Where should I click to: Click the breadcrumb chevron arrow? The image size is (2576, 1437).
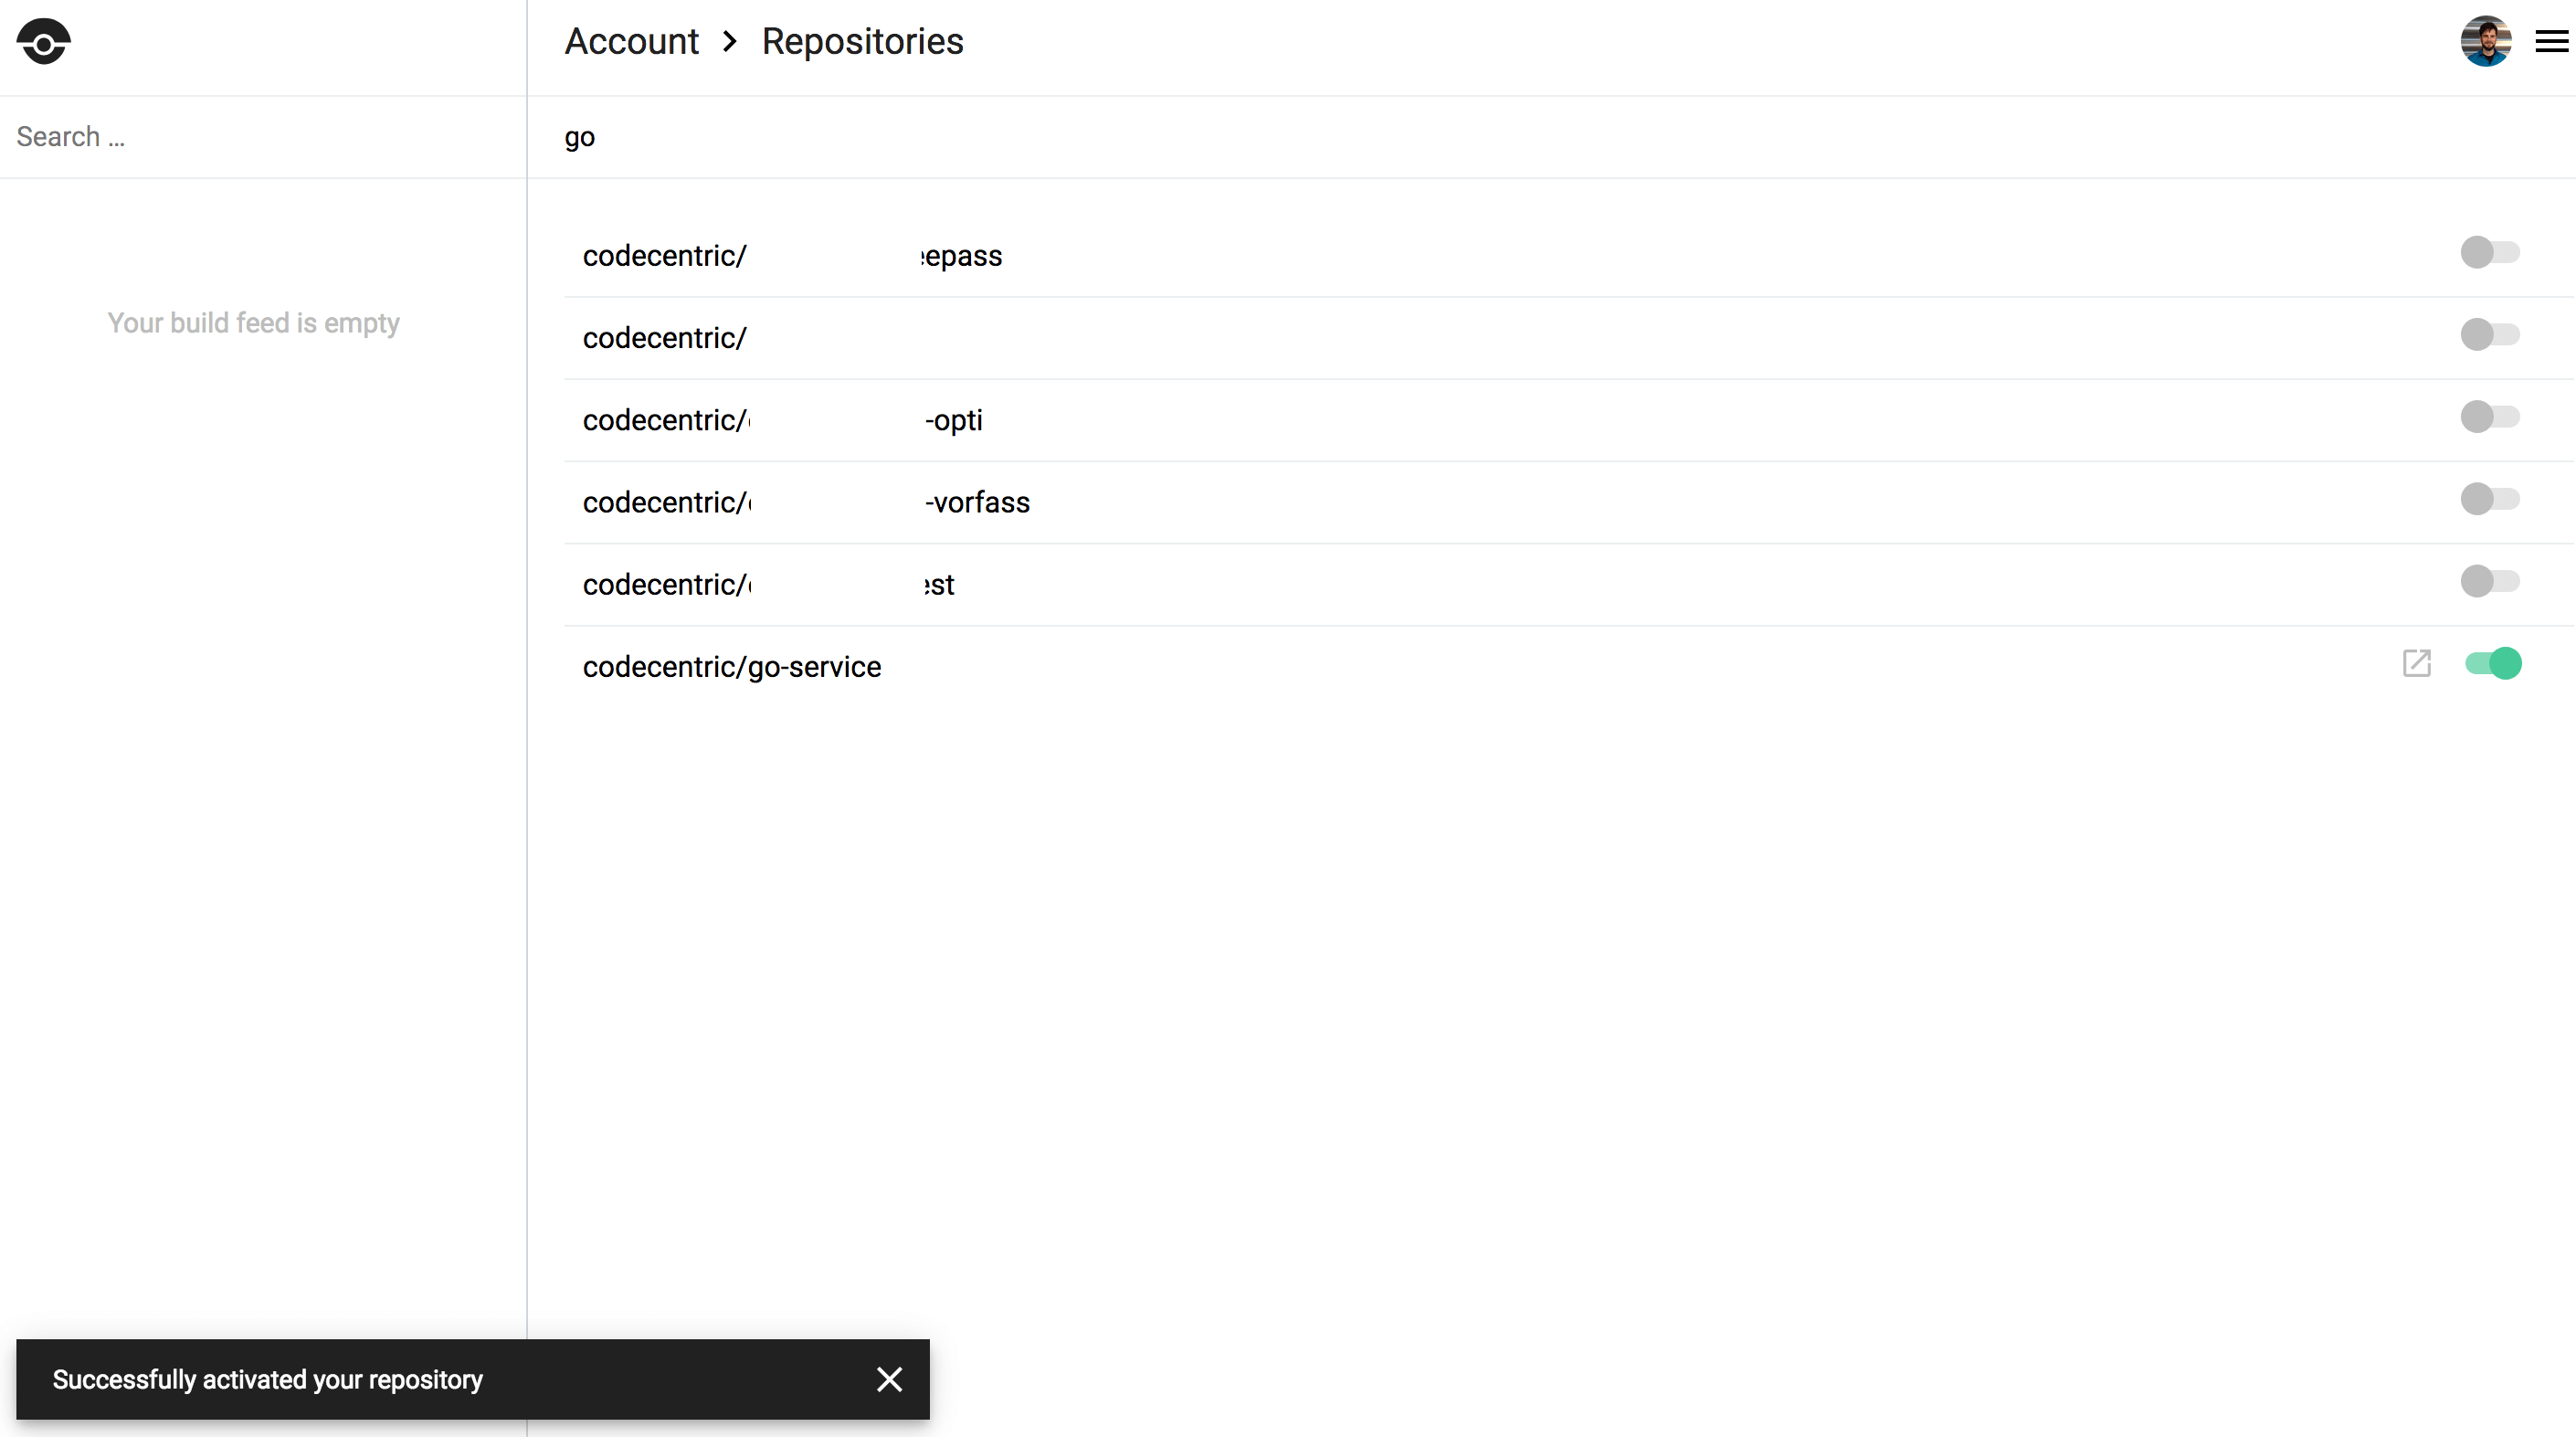click(730, 42)
